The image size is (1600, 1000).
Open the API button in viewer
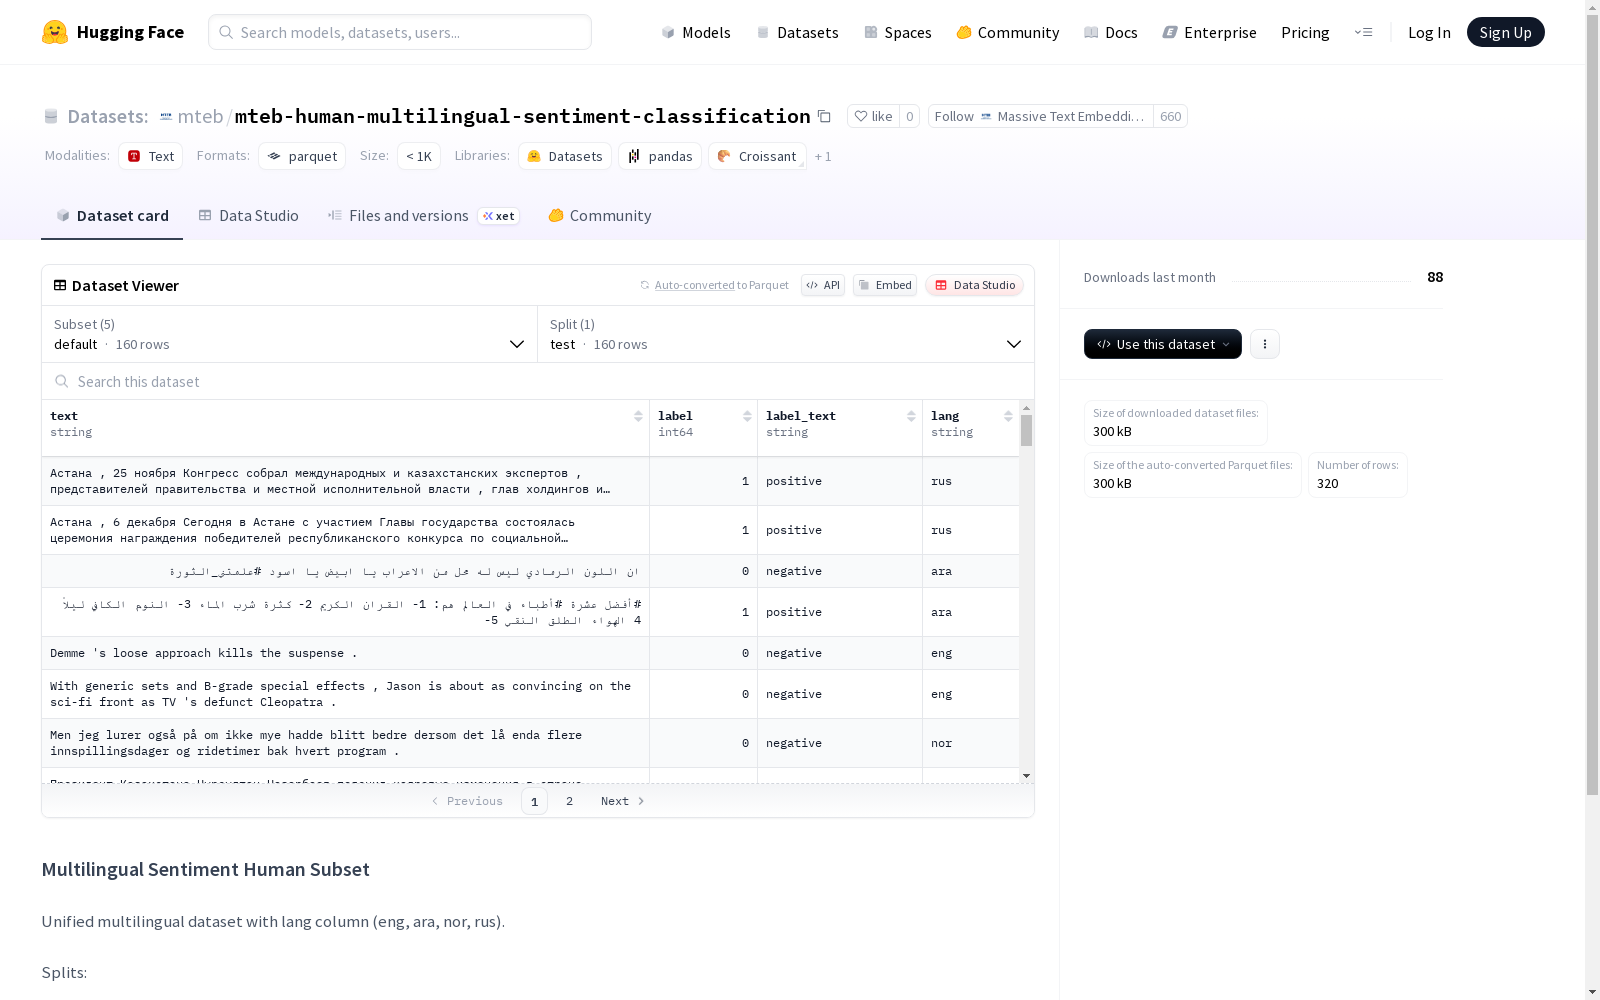click(x=823, y=285)
